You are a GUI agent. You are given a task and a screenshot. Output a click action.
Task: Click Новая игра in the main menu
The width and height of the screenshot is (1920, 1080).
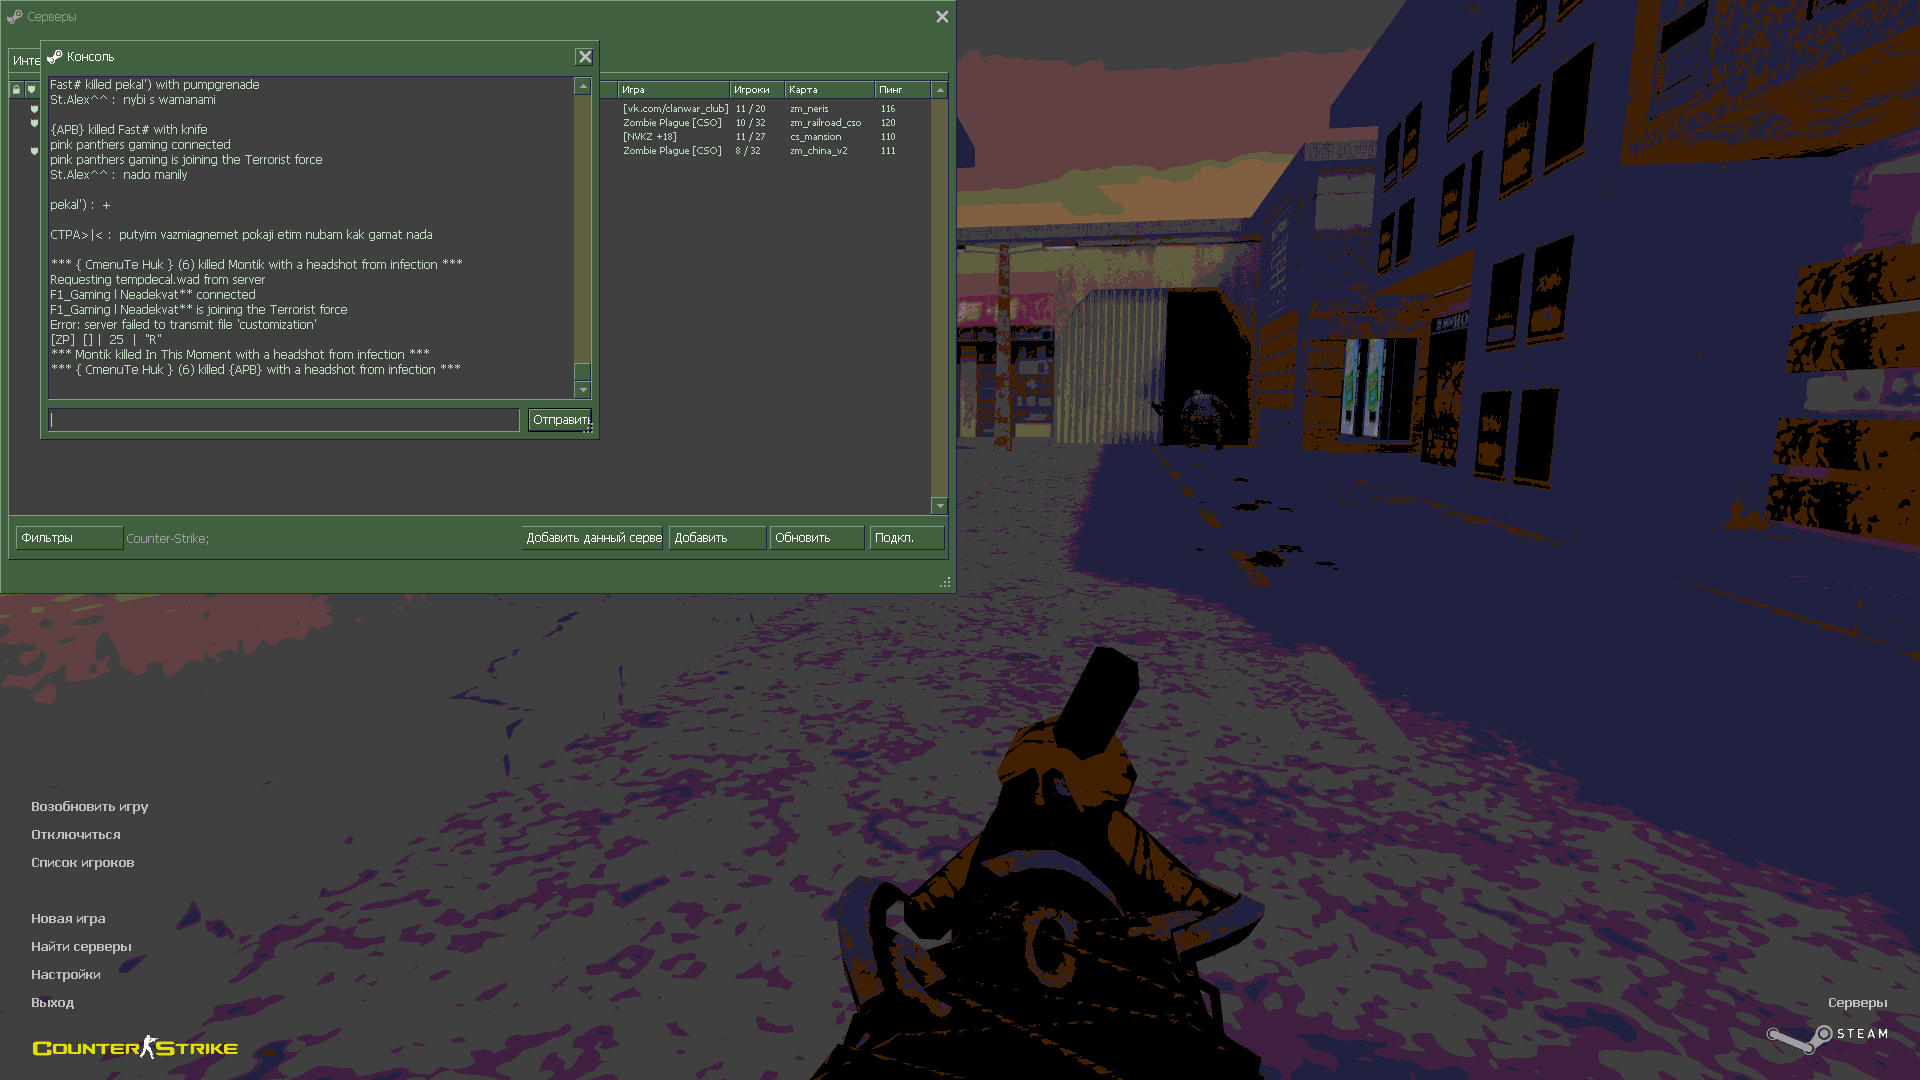(x=68, y=919)
